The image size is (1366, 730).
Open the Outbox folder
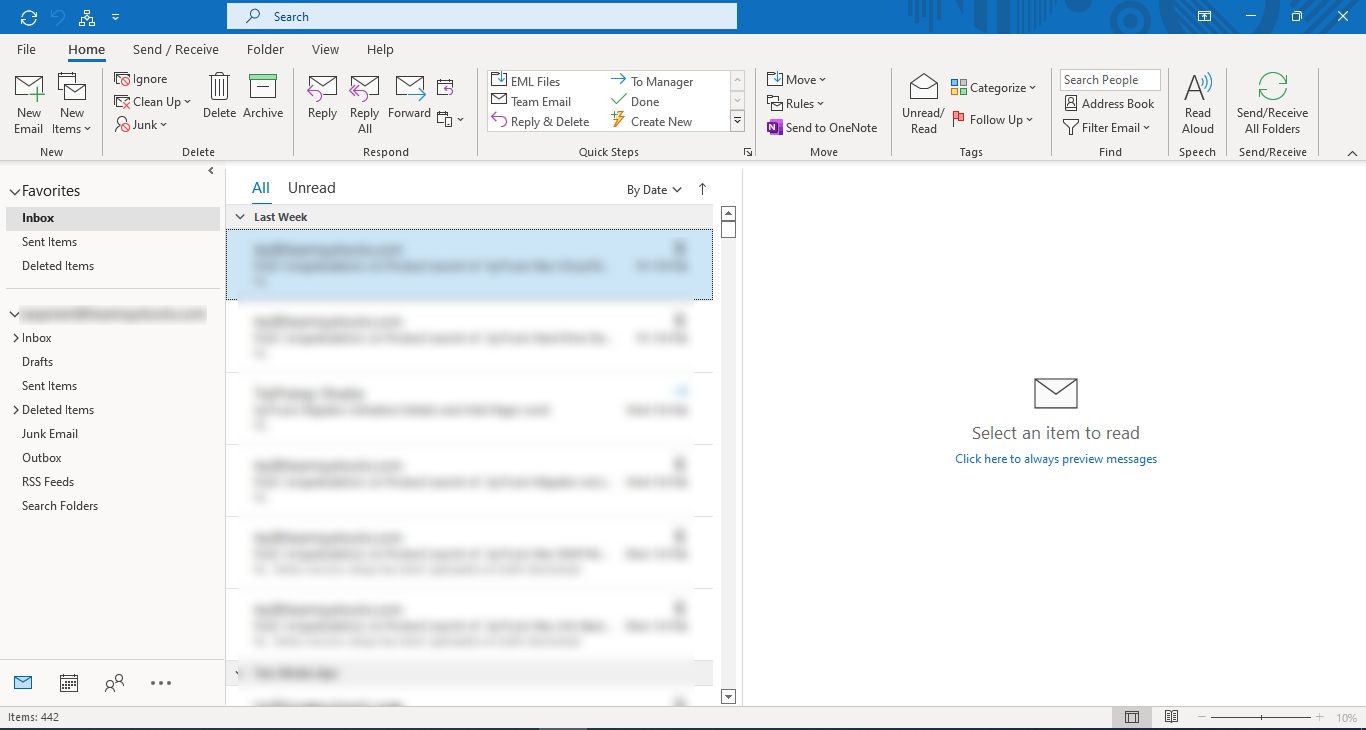coord(42,458)
